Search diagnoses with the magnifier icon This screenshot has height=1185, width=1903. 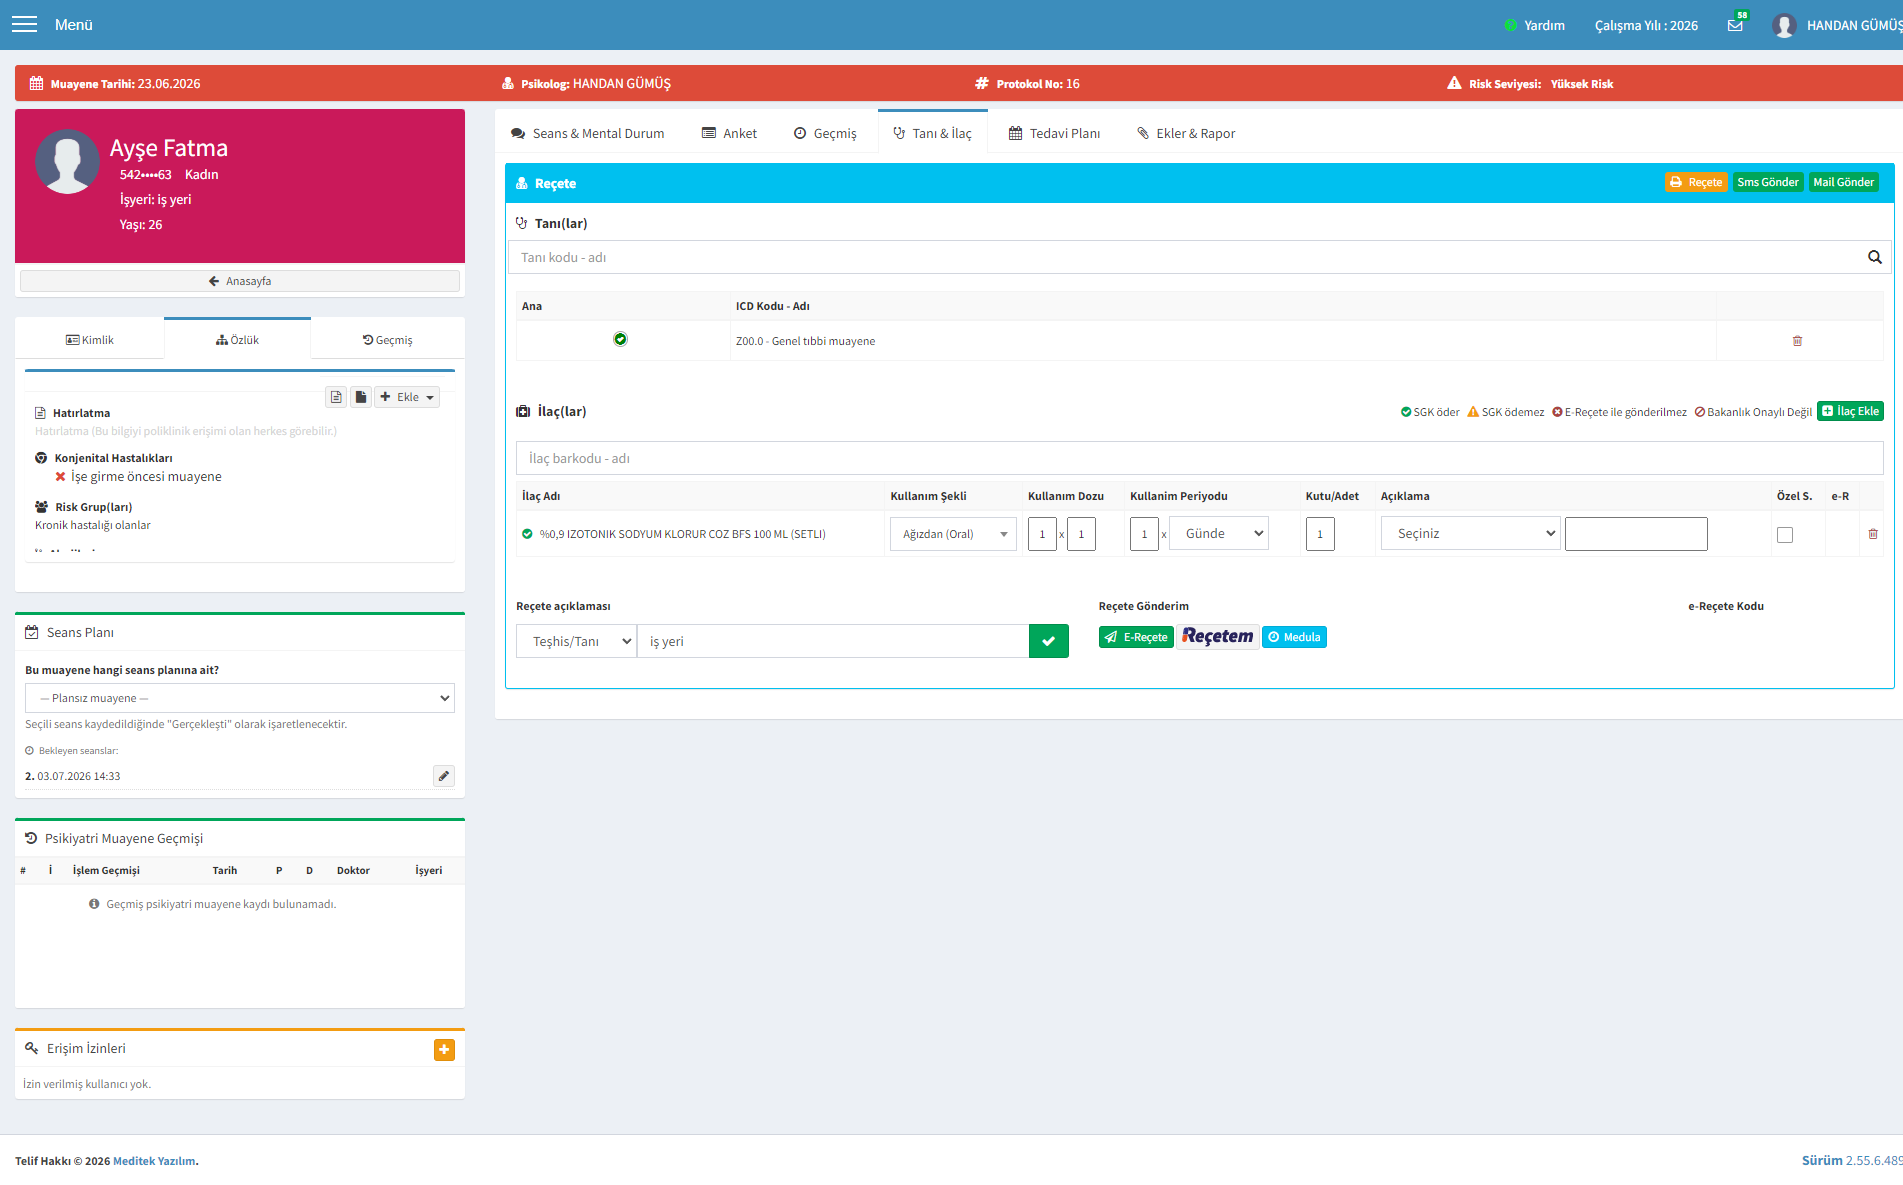1874,257
